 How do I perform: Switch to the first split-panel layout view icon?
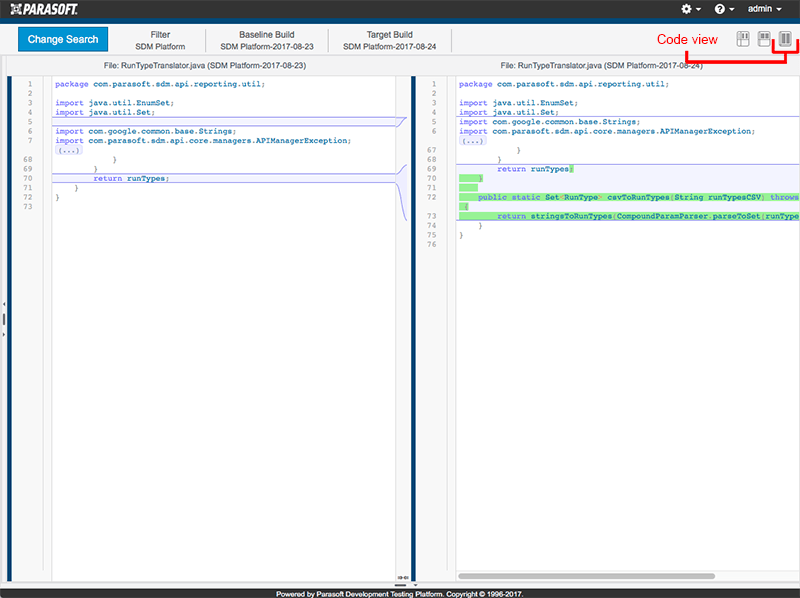coord(743,39)
